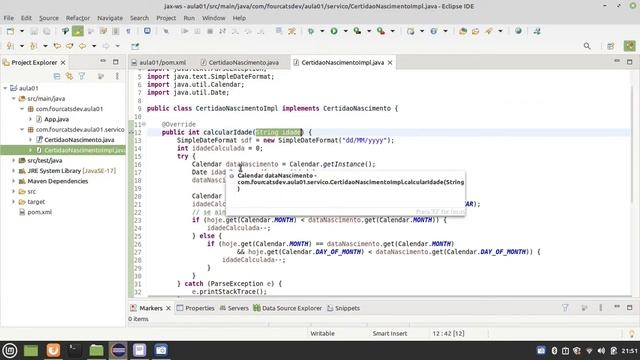Click the External Tools run icon
The image size is (640, 360).
[x=381, y=31]
